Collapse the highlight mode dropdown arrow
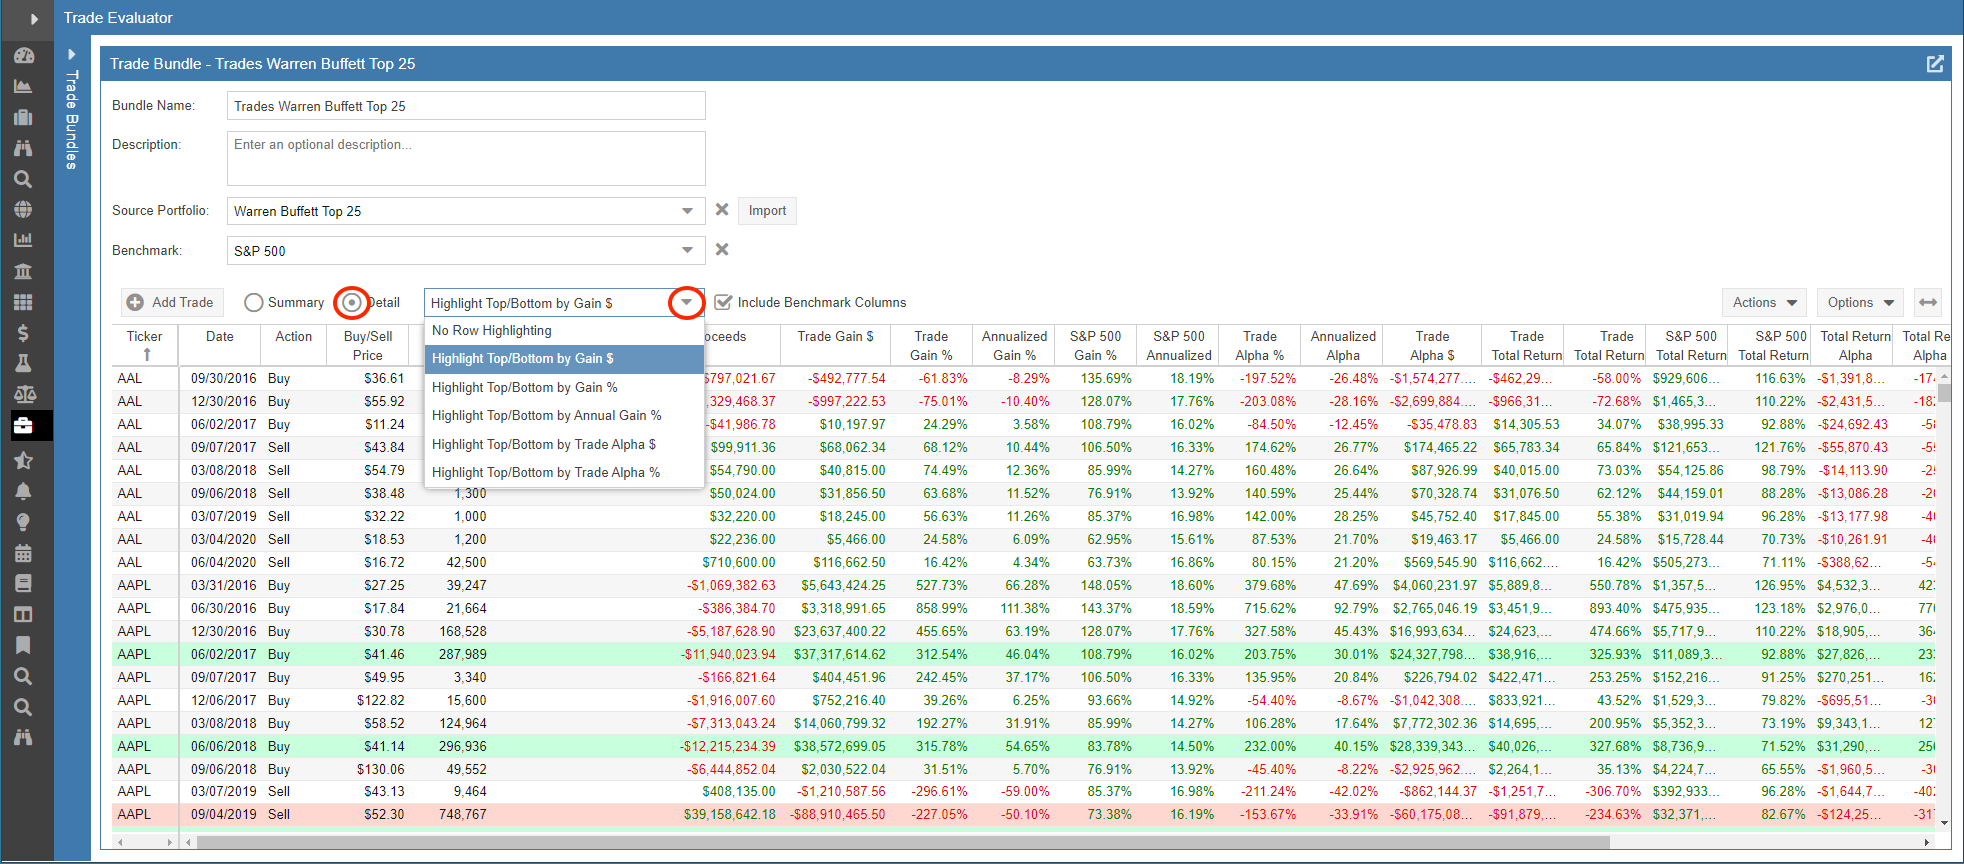The image size is (1964, 864). pos(687,302)
